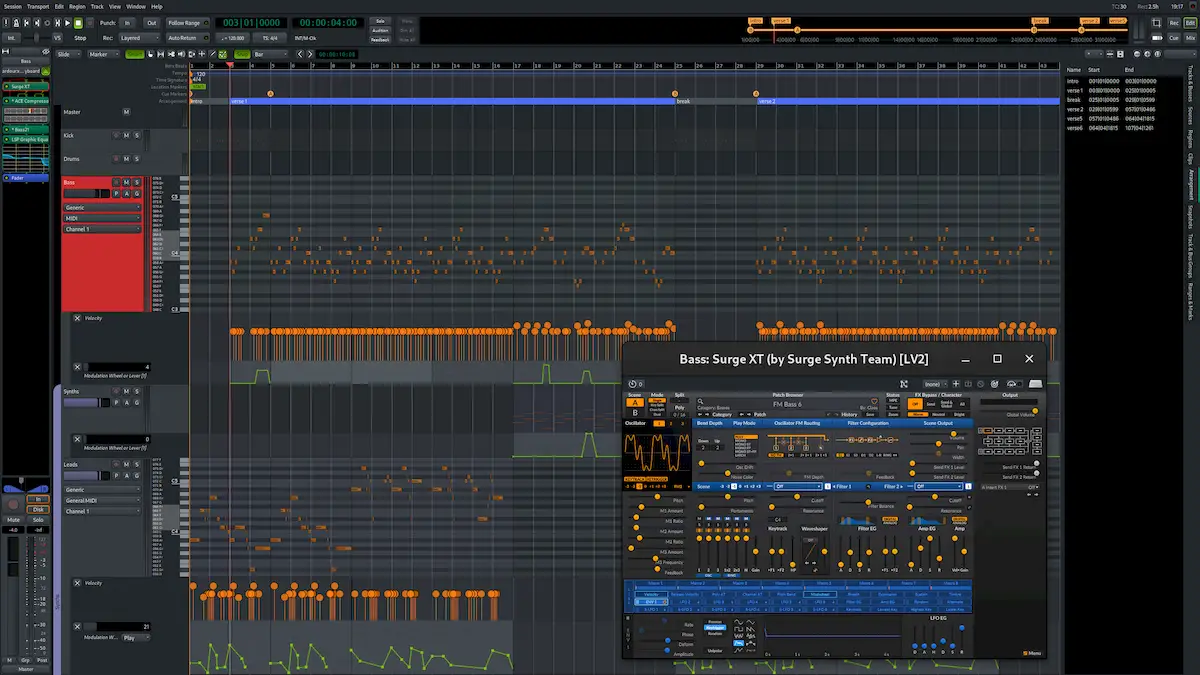Select Fader in Bass processor box
The height and width of the screenshot is (675, 1200).
[26, 178]
